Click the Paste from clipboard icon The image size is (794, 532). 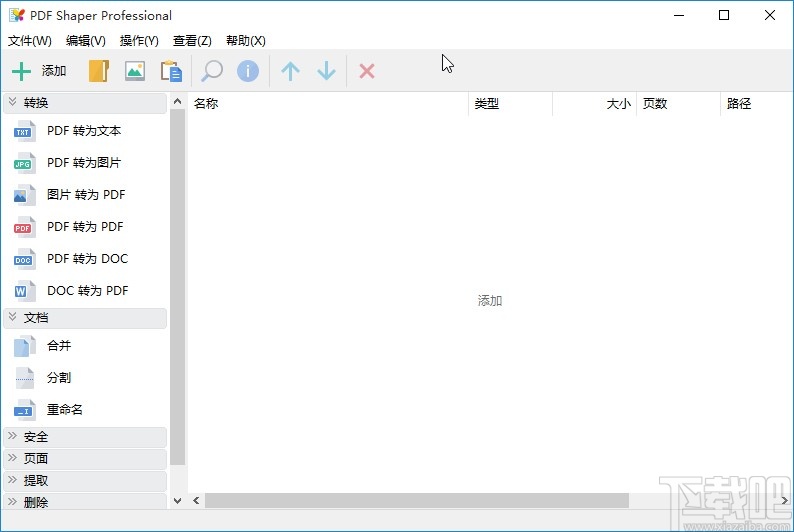[171, 71]
